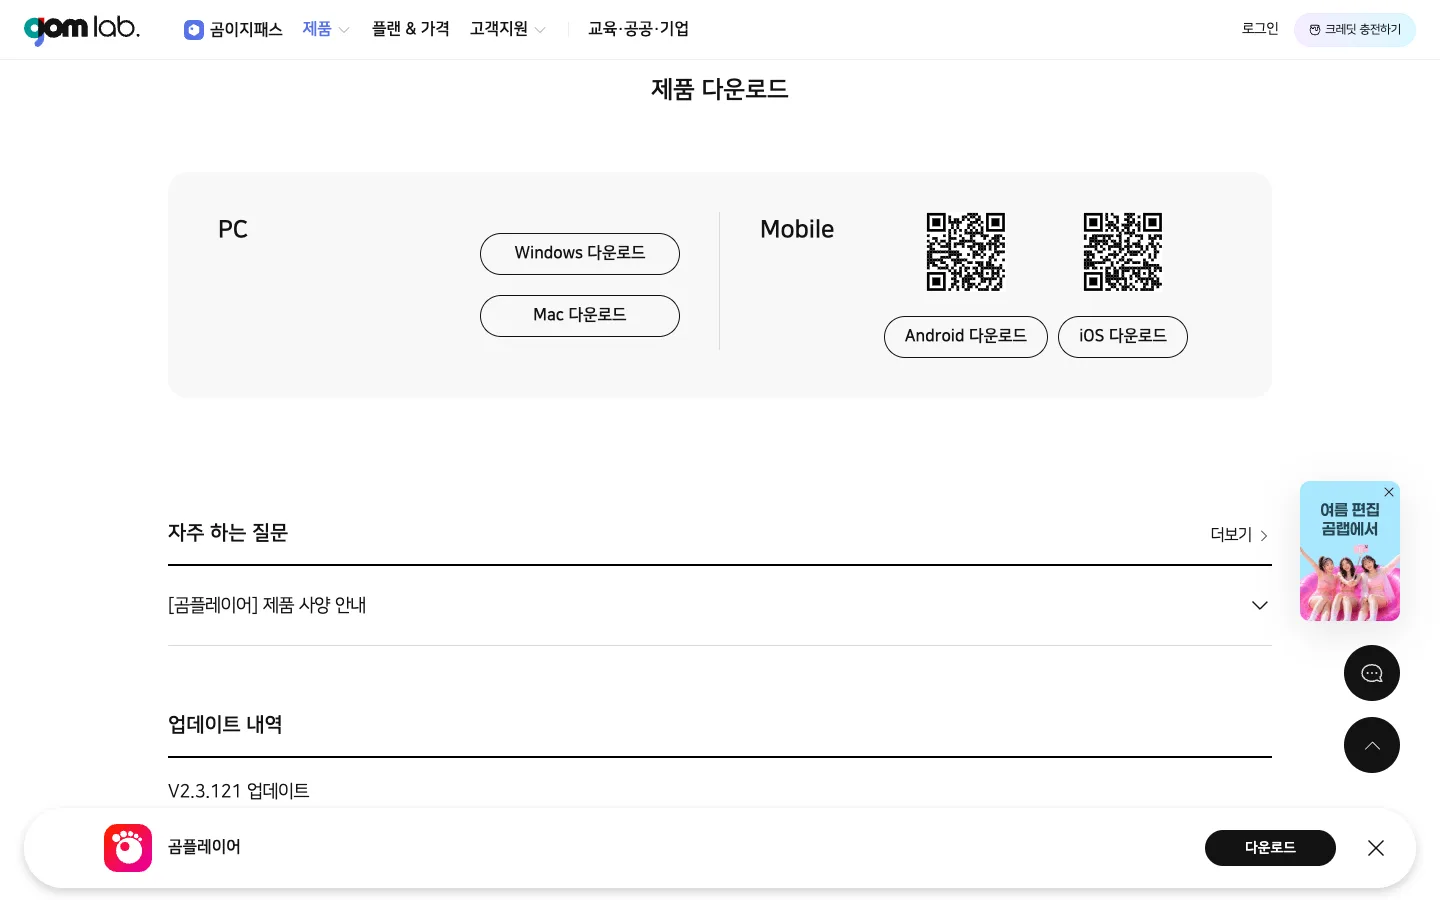Expand the 고객지원 menu
1440x900 pixels.
click(508, 29)
